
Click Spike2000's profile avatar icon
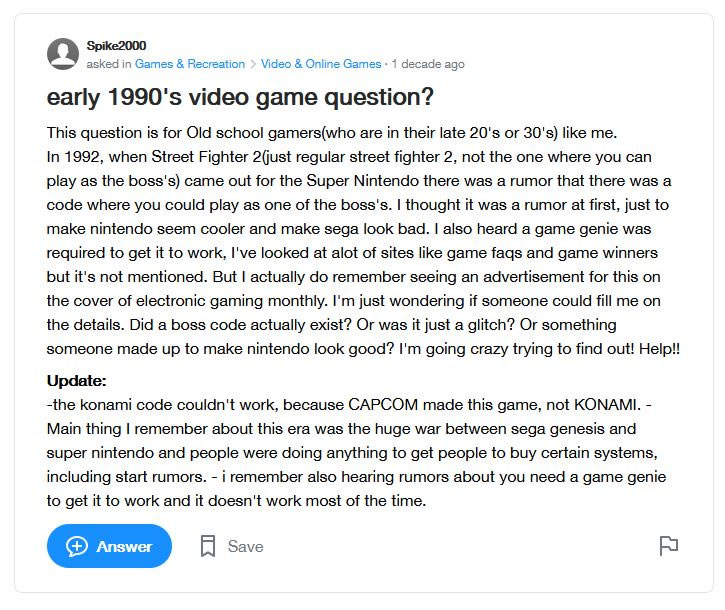63,54
